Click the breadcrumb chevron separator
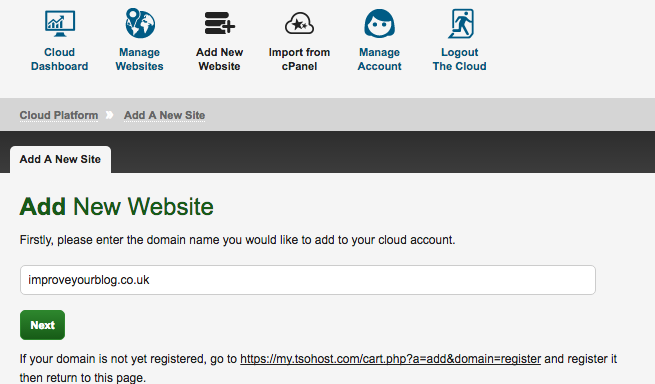The height and width of the screenshot is (384, 655). (x=109, y=115)
